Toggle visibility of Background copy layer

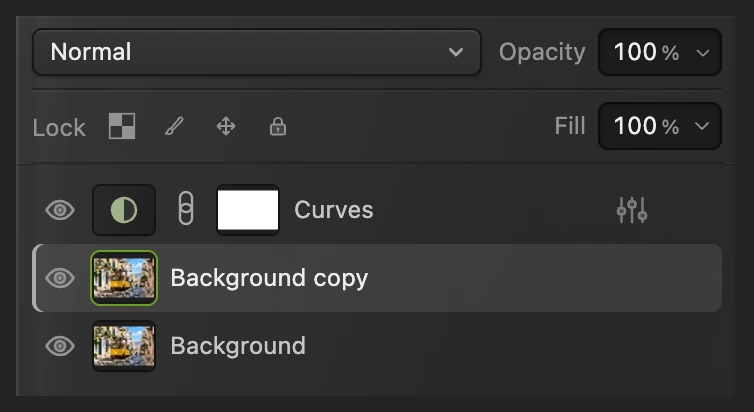(60, 278)
